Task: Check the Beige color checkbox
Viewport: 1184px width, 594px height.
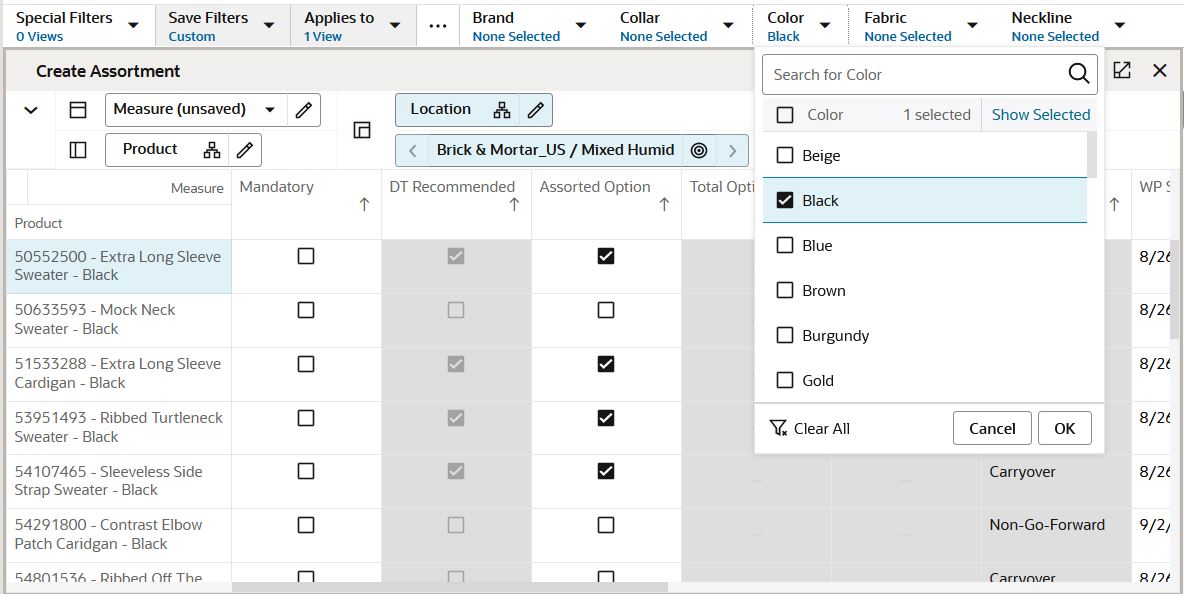Action: click(785, 156)
